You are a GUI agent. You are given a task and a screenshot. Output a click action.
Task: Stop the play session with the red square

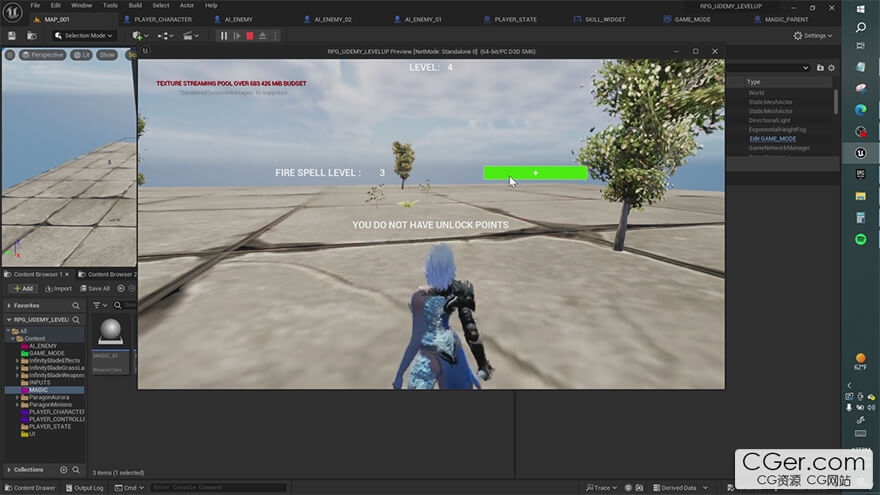[x=250, y=36]
